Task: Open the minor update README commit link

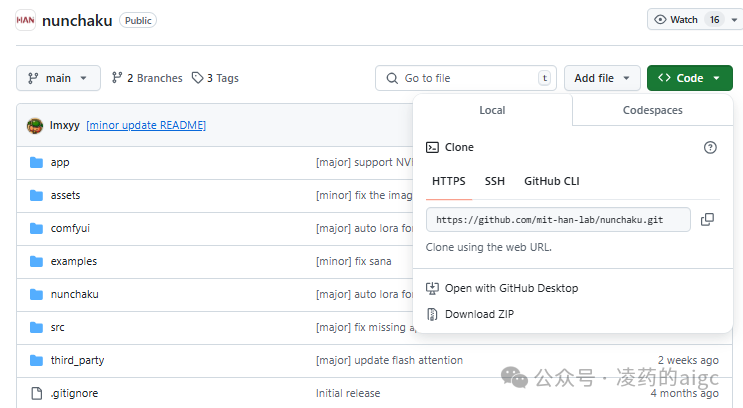Action: (x=146, y=125)
